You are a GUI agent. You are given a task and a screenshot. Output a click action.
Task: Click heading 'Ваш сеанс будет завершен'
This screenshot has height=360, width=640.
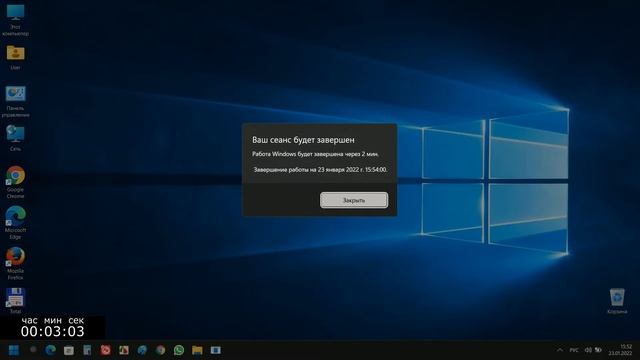[303, 140]
